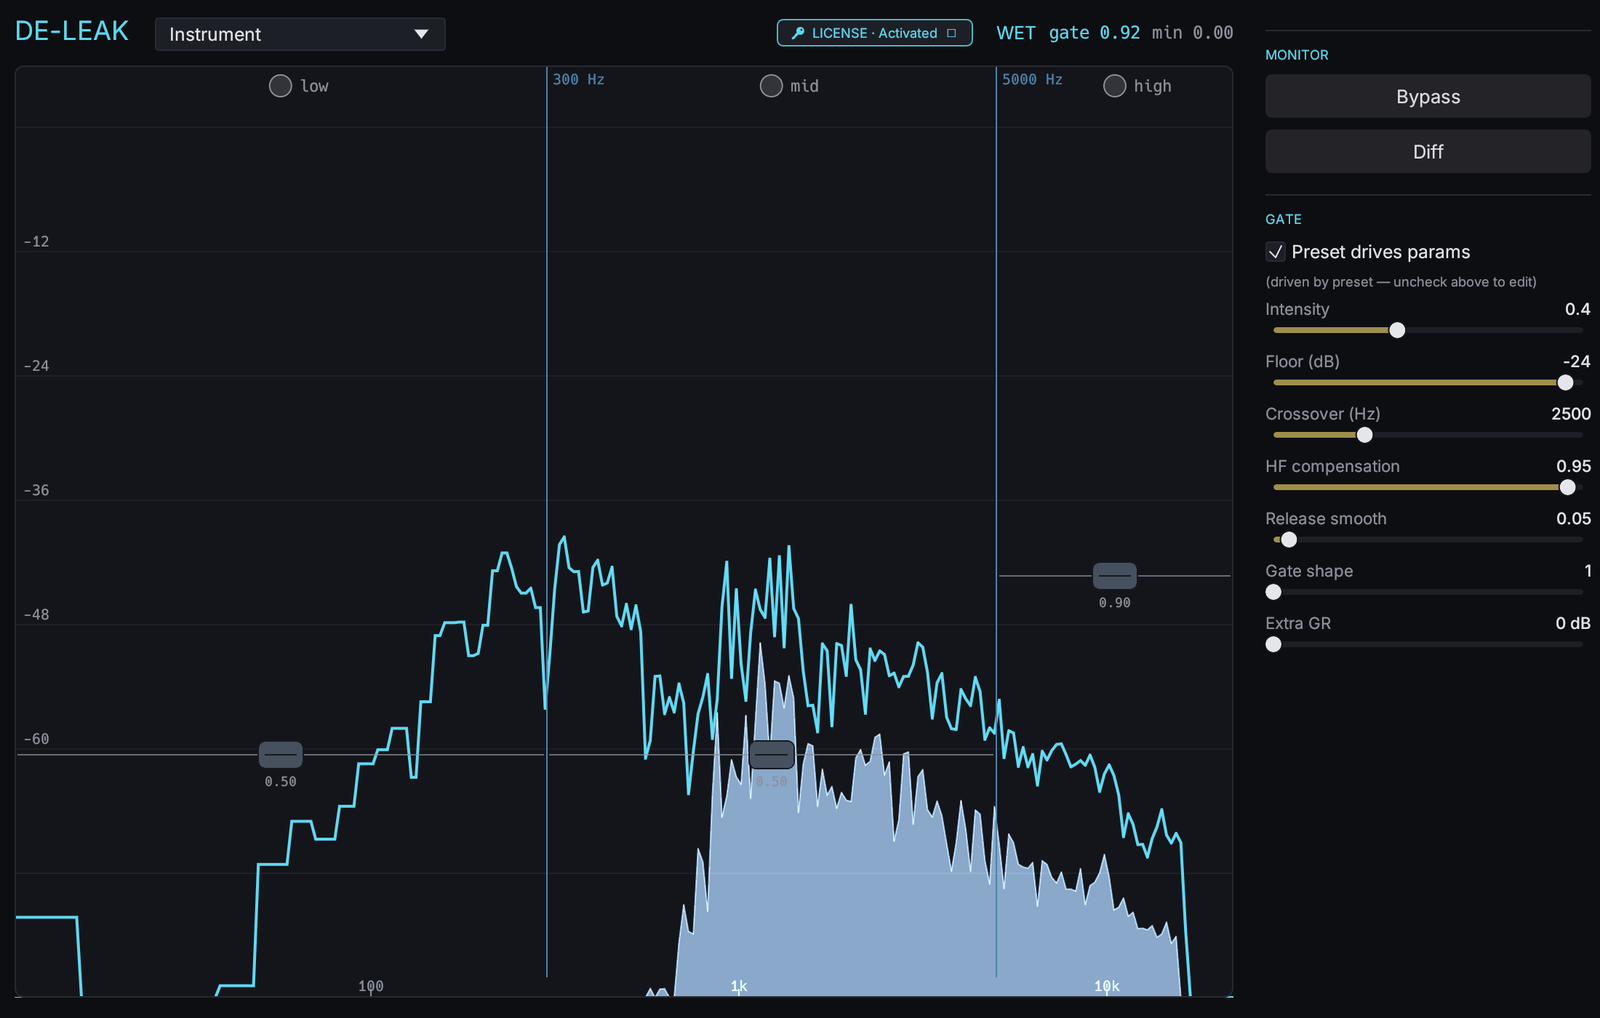Click the Intensity value 0.4
The width and height of the screenshot is (1600, 1018).
1577,309
